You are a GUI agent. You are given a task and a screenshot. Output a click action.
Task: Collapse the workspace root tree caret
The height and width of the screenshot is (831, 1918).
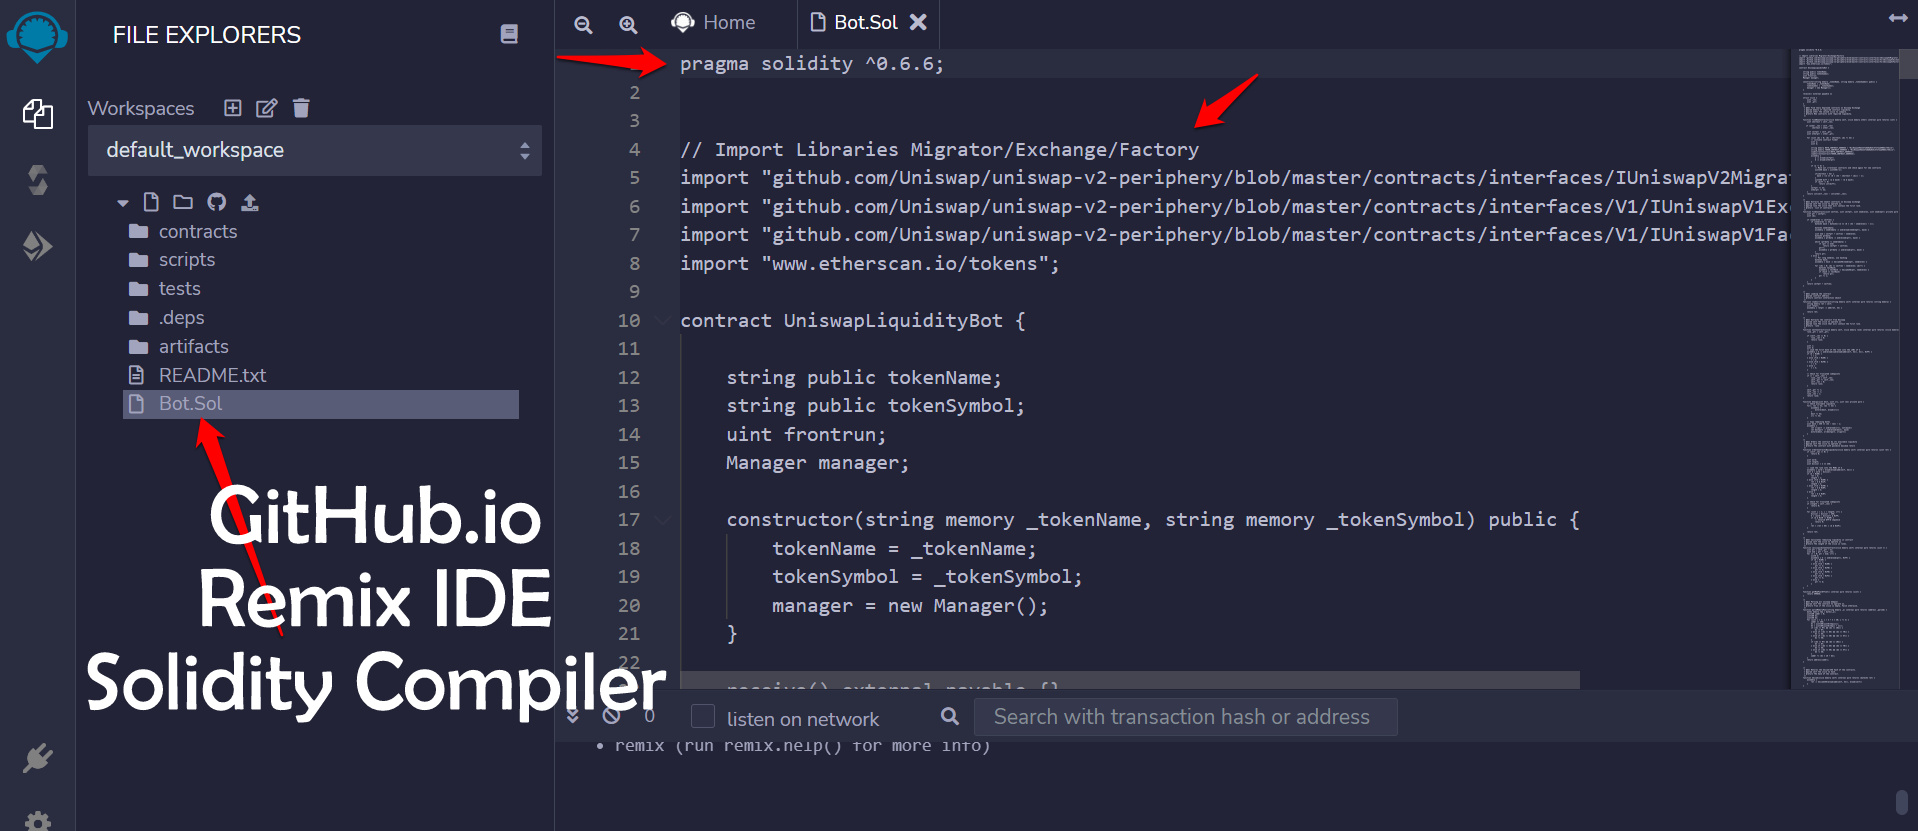click(123, 203)
